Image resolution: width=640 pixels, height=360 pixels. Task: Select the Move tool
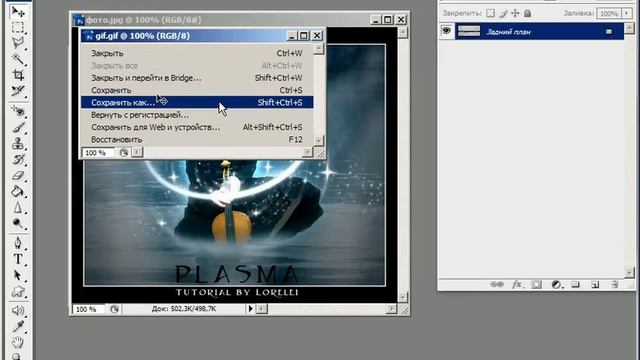coord(18,11)
